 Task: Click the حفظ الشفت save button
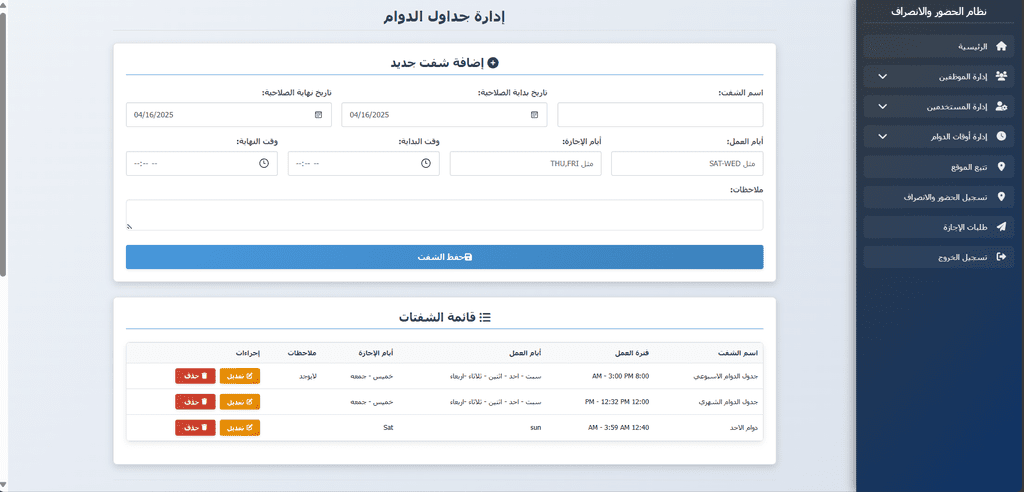(444, 257)
